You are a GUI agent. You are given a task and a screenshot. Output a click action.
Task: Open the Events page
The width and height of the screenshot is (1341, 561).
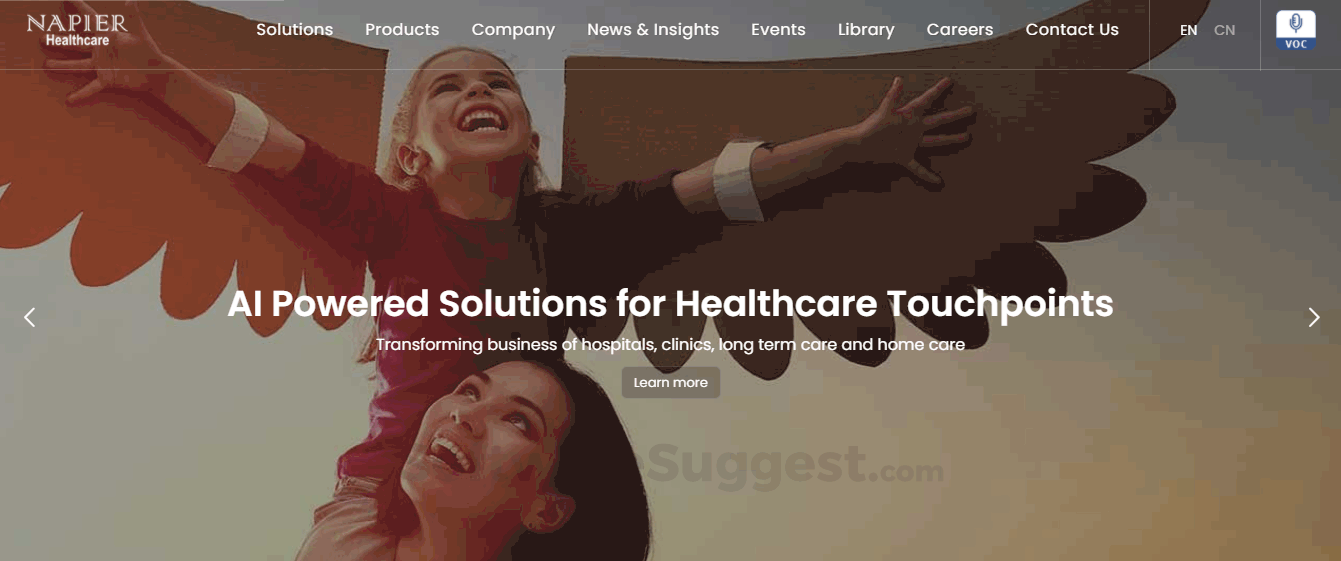(x=778, y=30)
